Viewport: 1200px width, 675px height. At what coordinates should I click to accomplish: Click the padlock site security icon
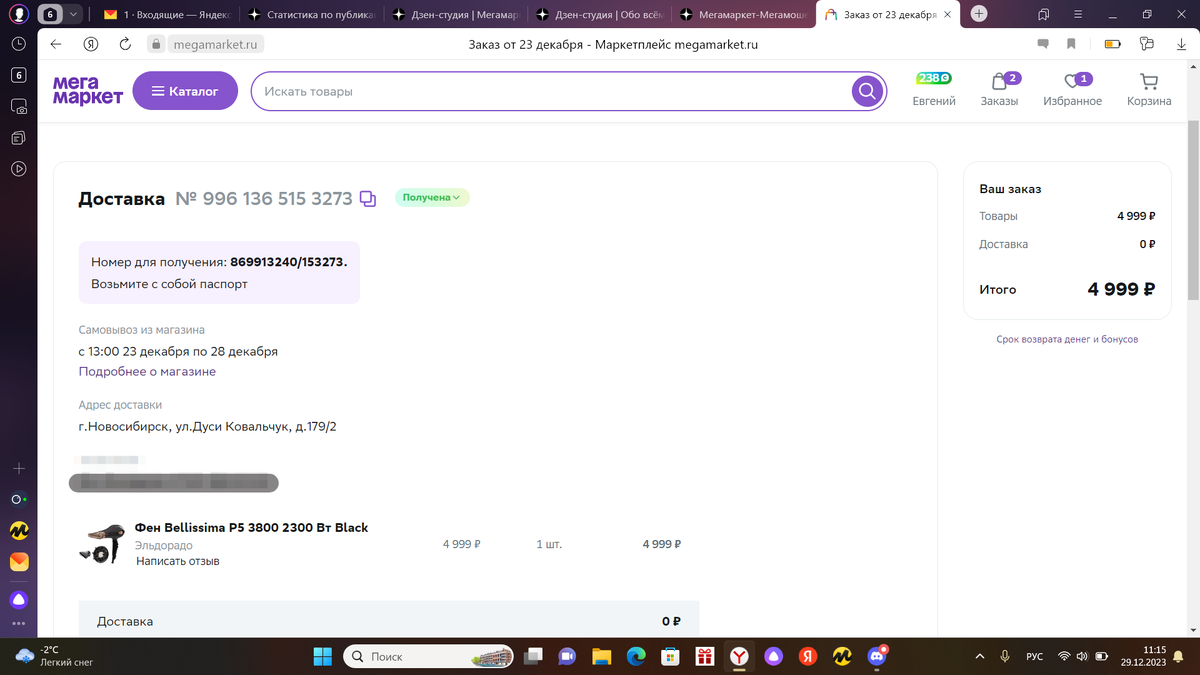pos(155,44)
